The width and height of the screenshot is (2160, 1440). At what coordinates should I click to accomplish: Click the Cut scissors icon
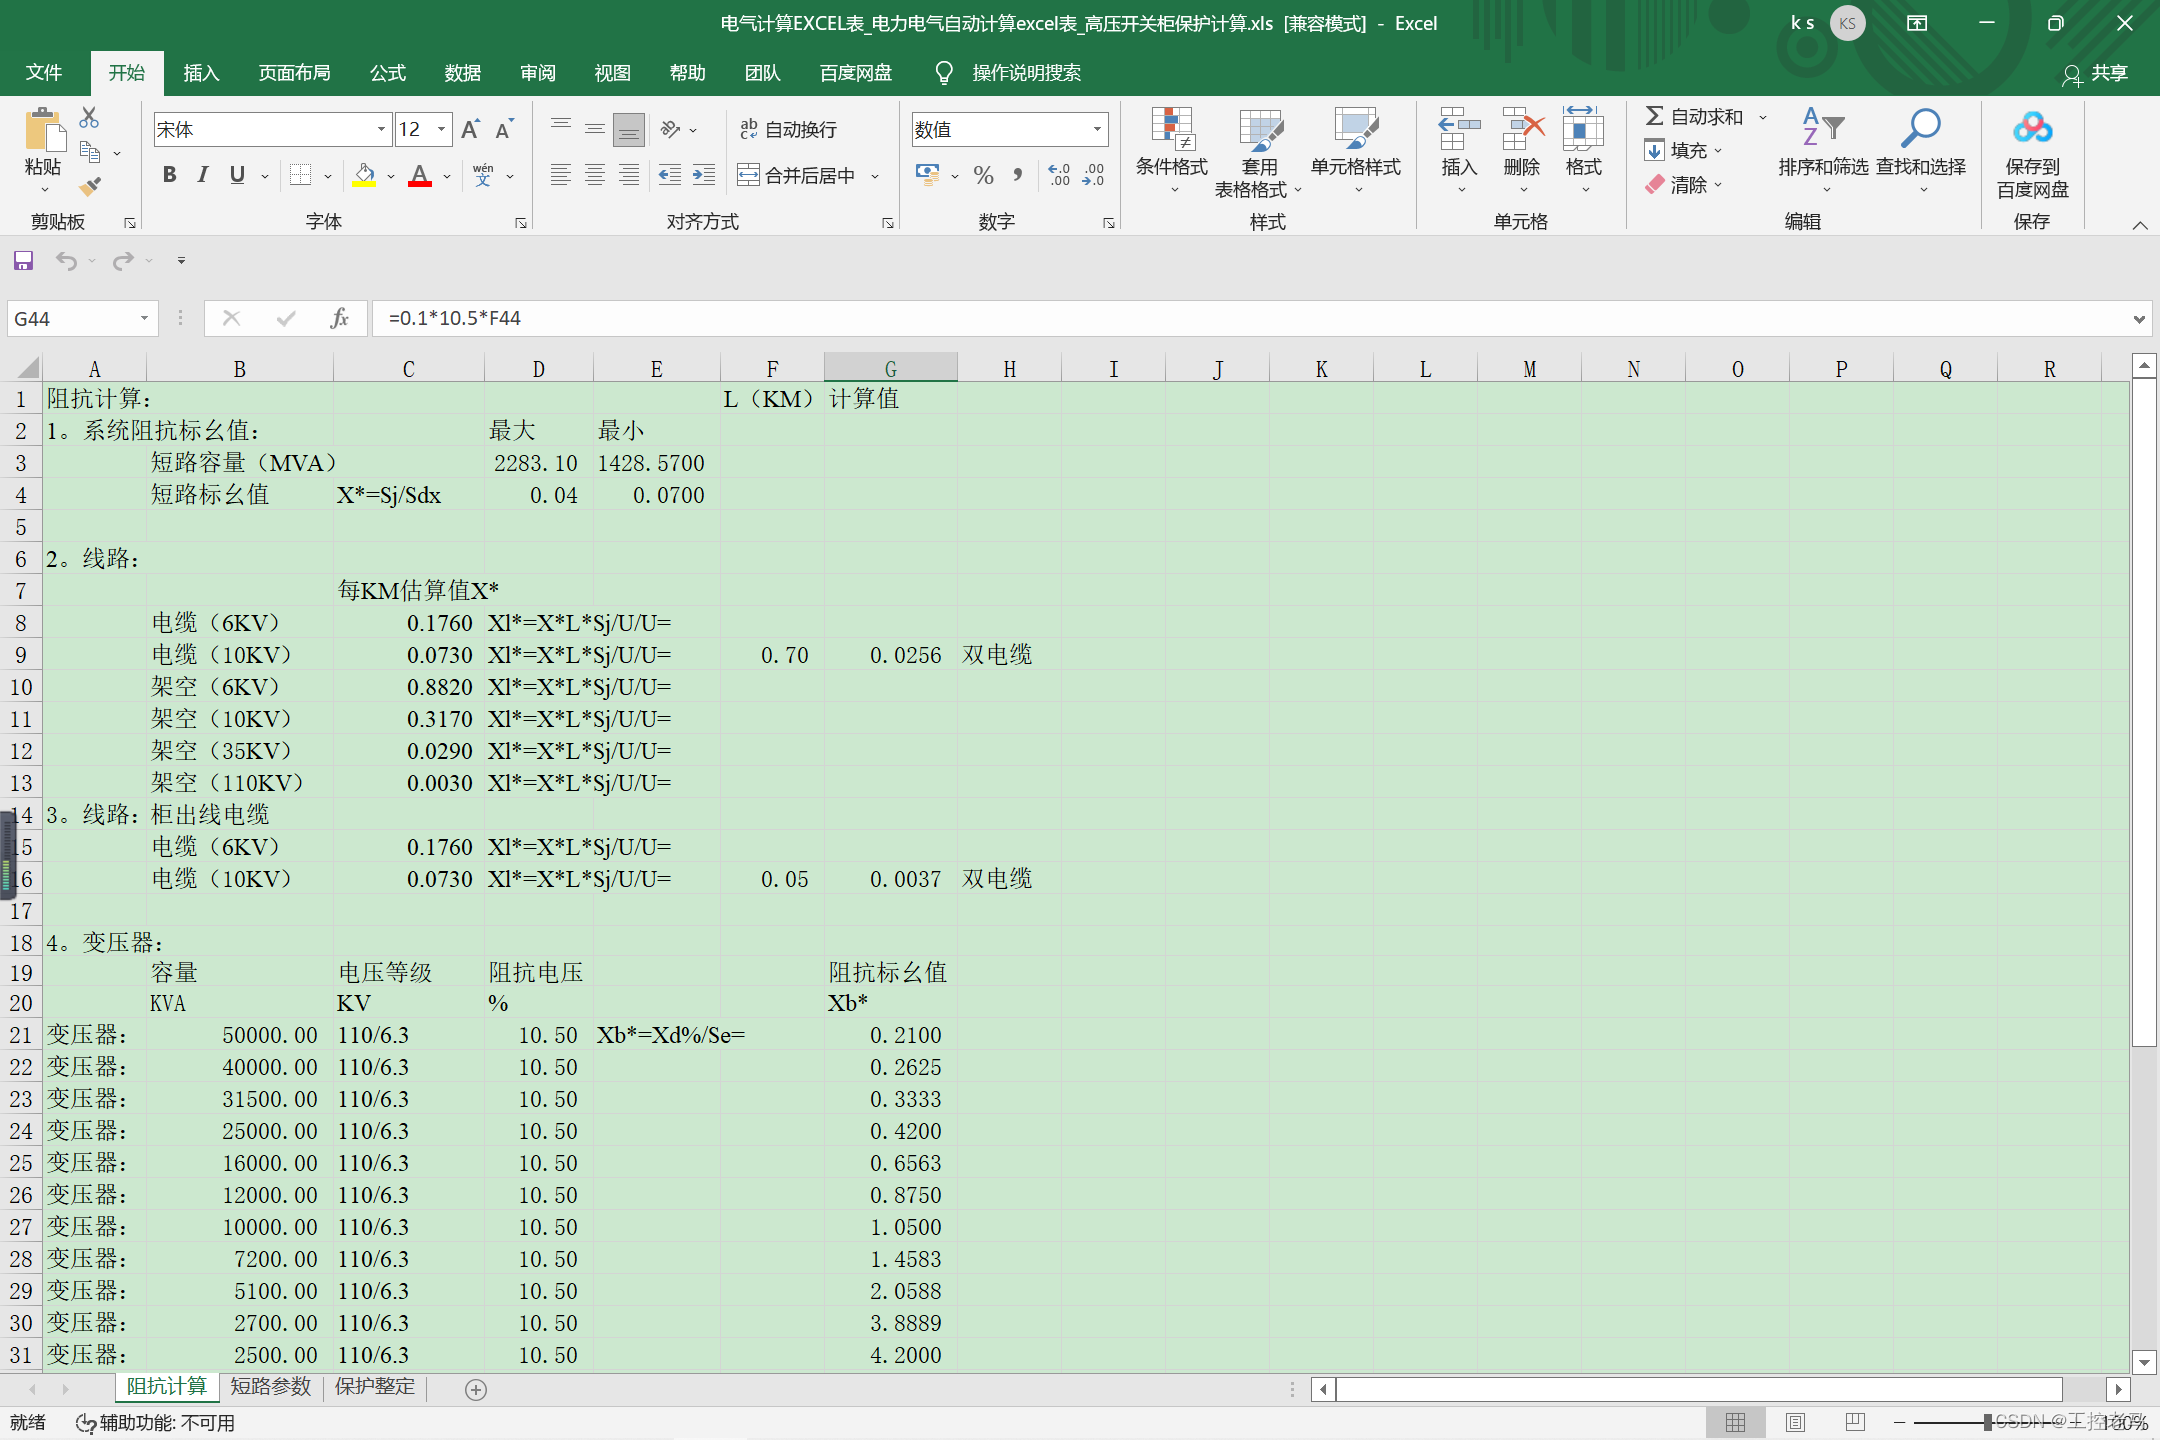(x=89, y=118)
